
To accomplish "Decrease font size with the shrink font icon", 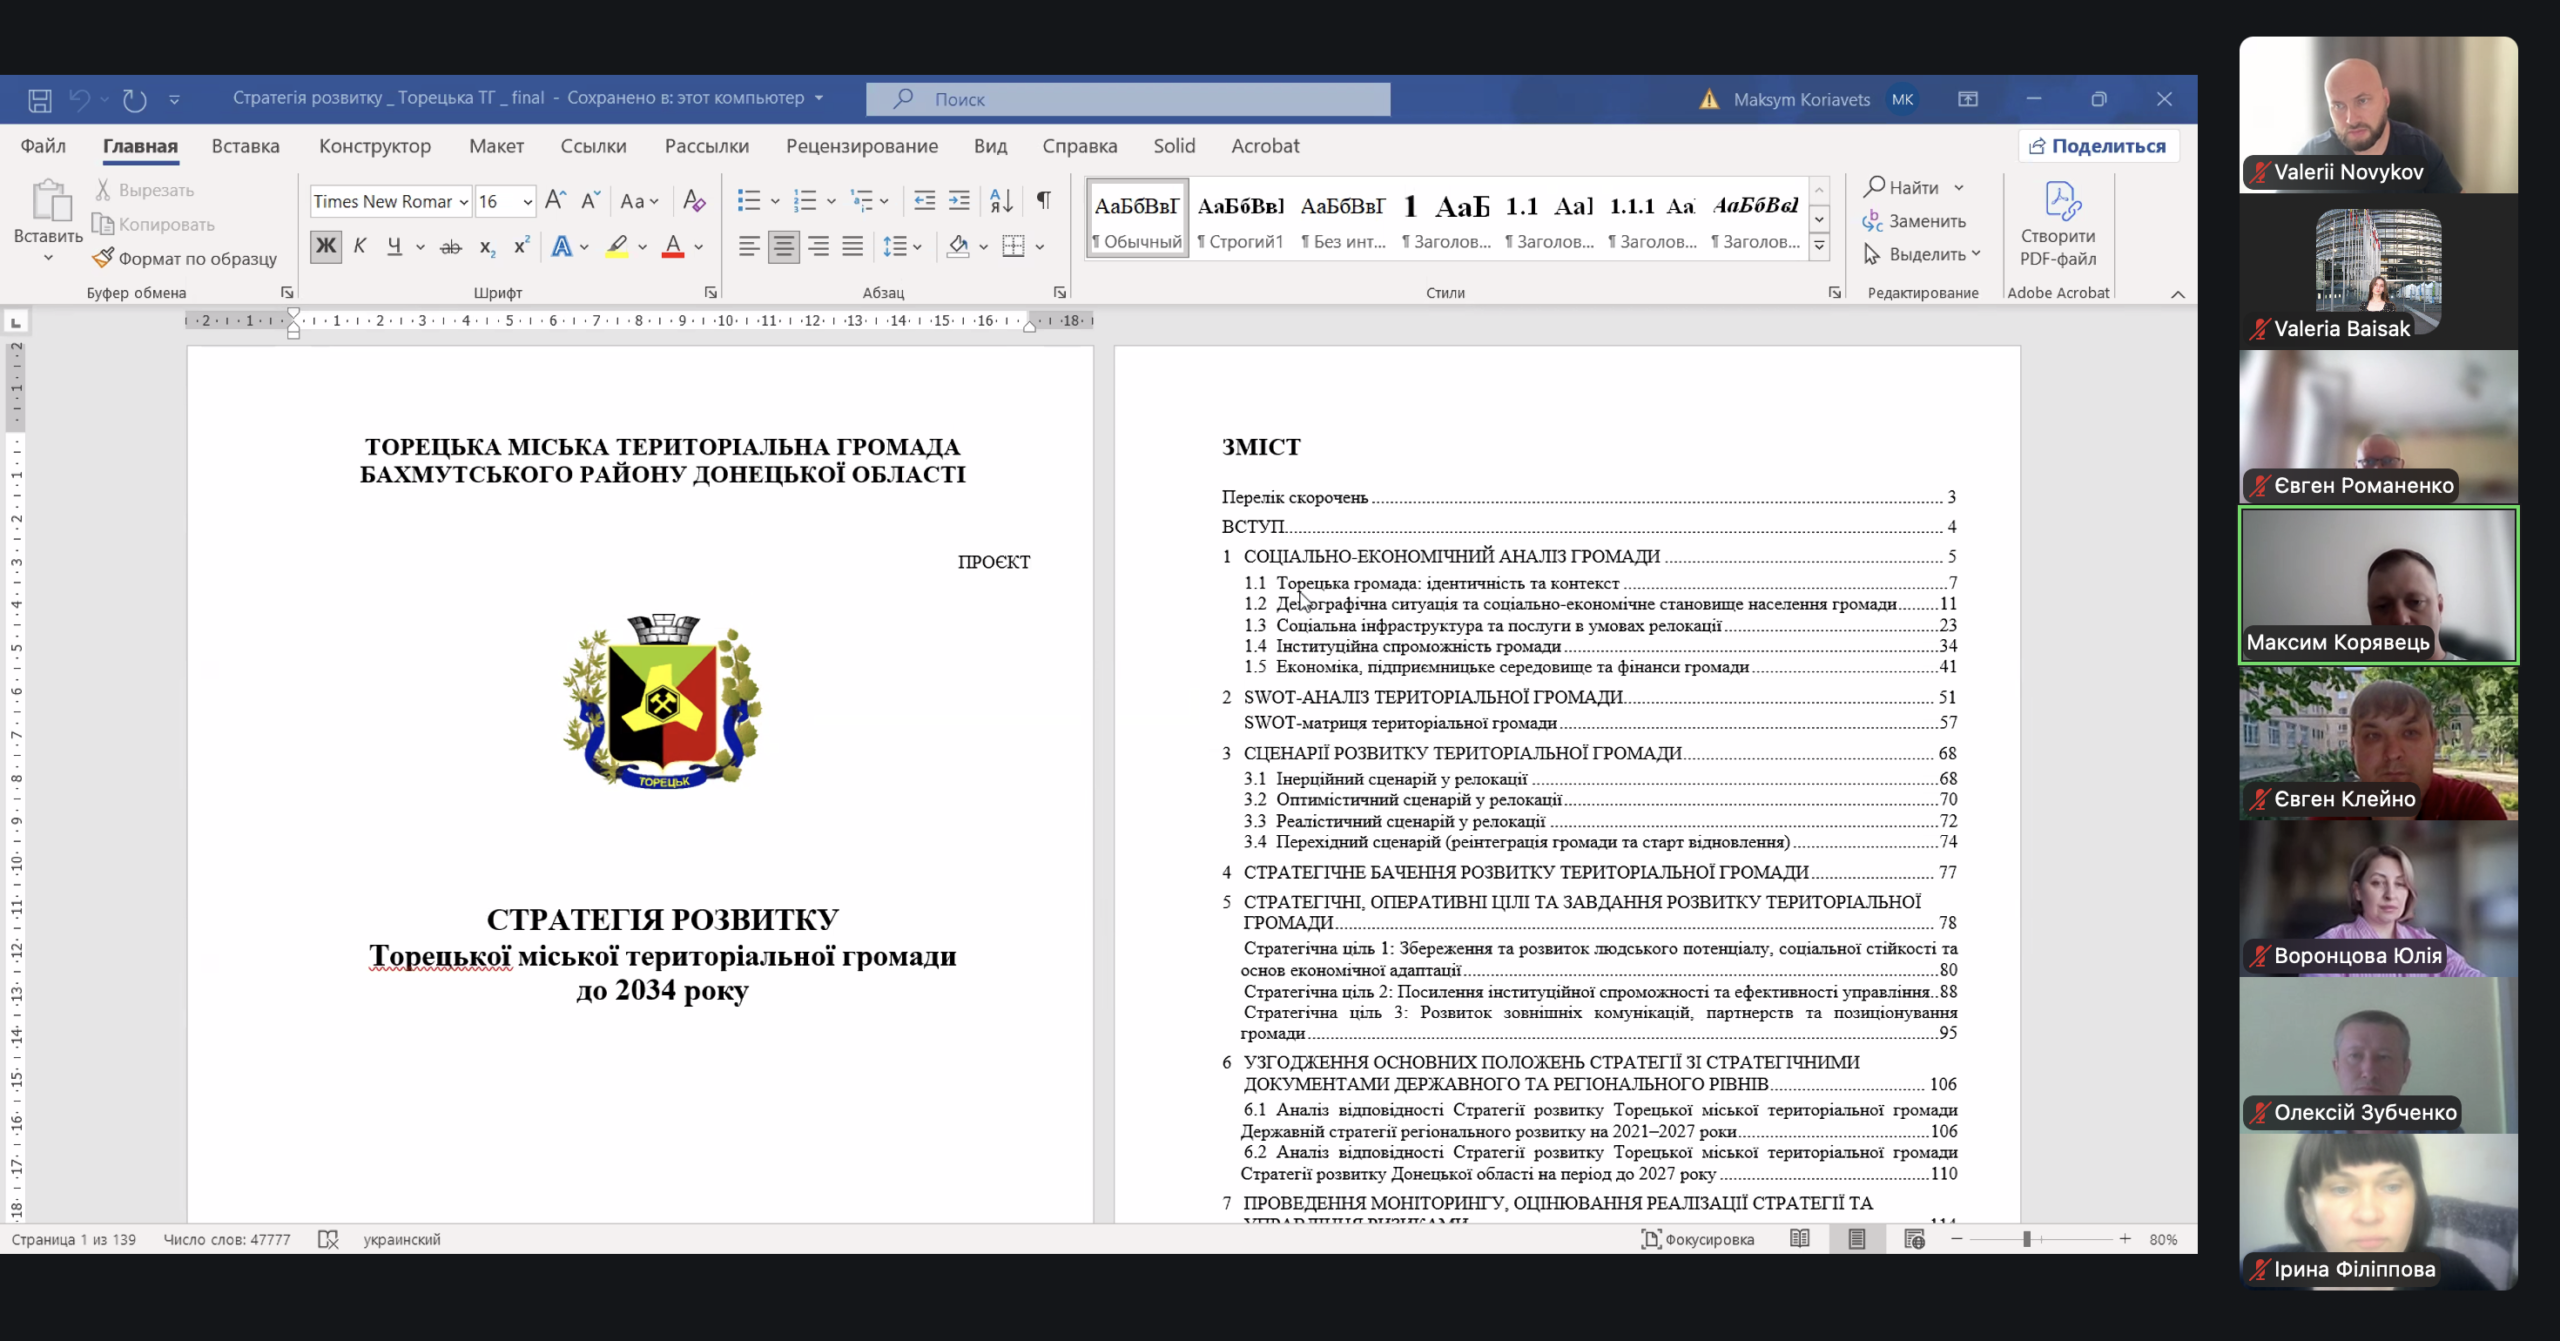I will click(590, 201).
